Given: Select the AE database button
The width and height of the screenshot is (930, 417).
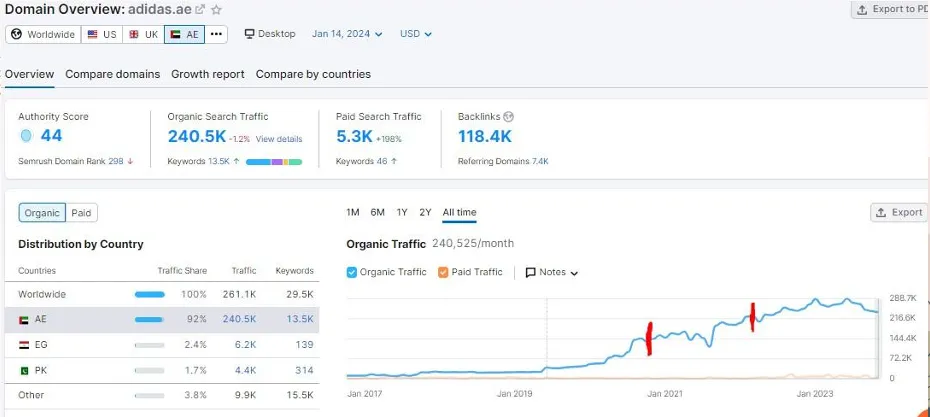Looking at the screenshot, I should pos(184,34).
